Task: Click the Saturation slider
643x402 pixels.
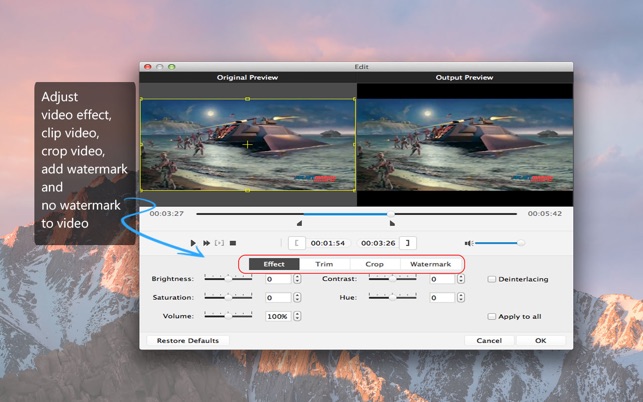Action: click(x=228, y=297)
